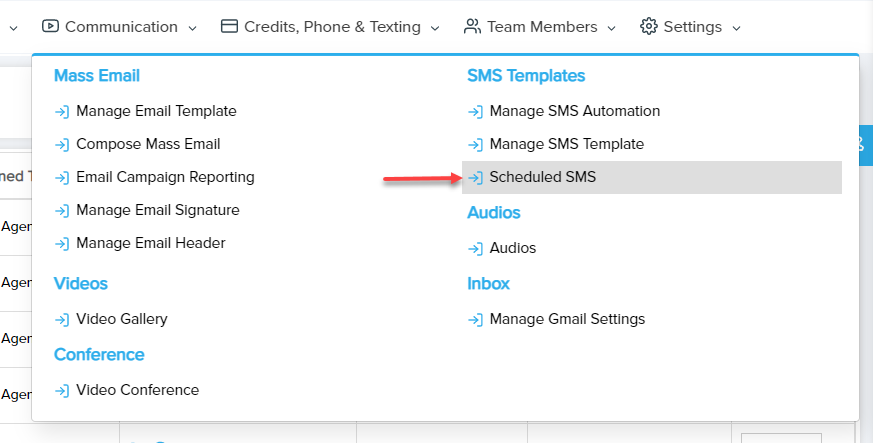Screen dimensions: 873x443
Task: Go to Manage Email Signature
Action: pos(157,210)
